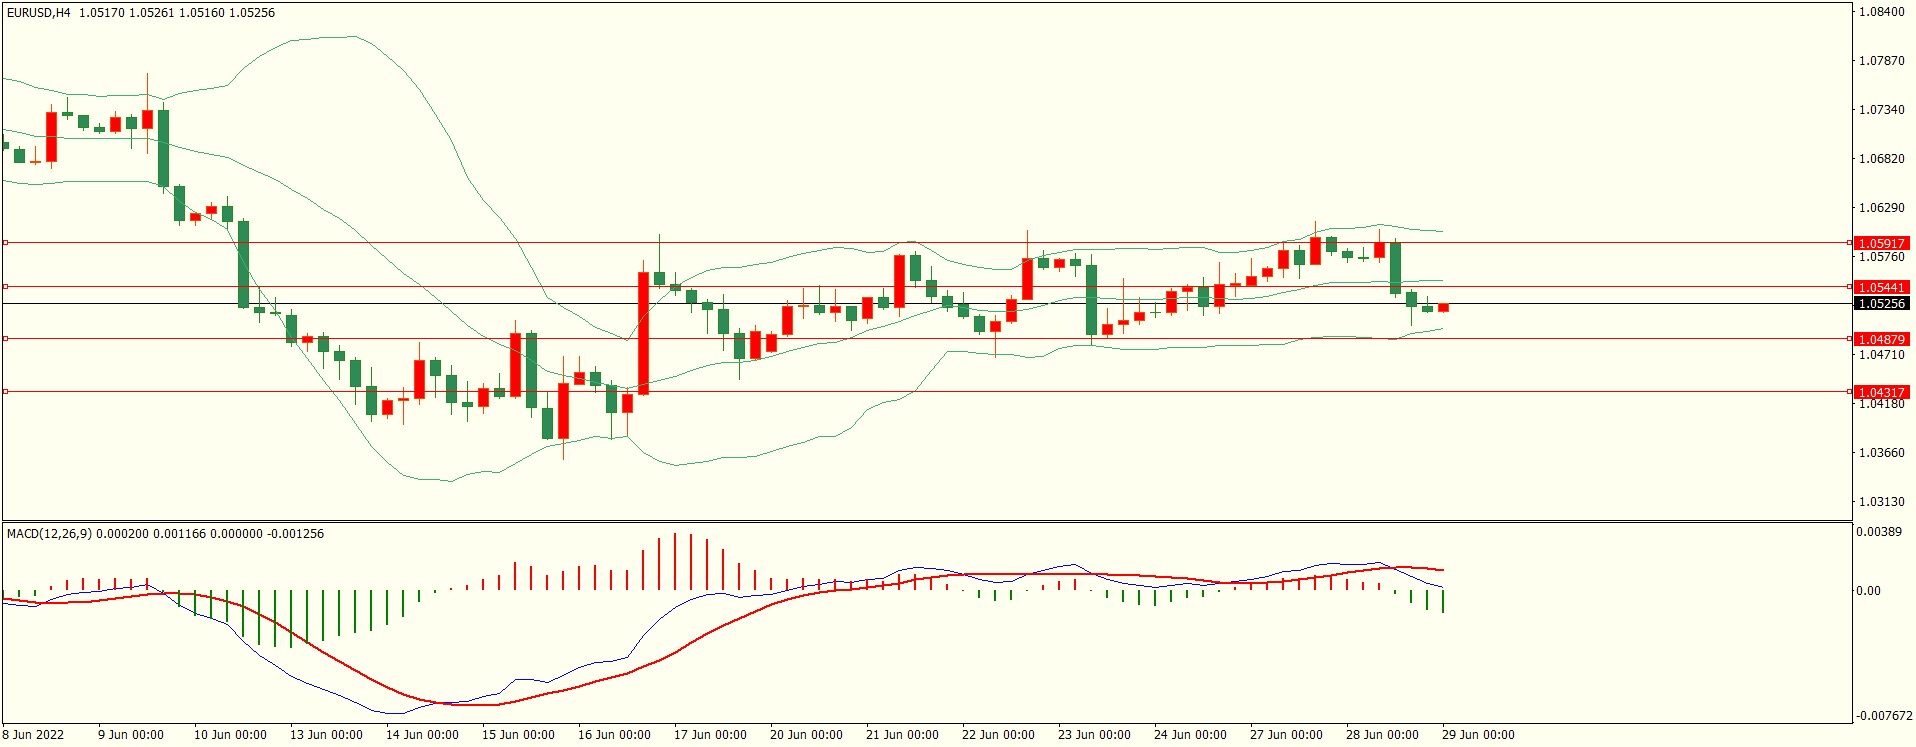Grab the square handle of the 1.05917 line
The height and width of the screenshot is (747, 1916).
click(x=5, y=242)
